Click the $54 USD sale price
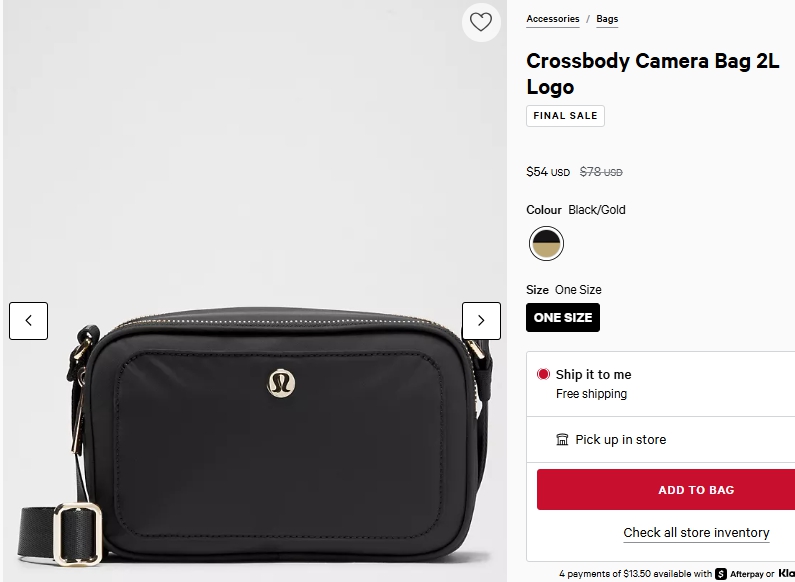The height and width of the screenshot is (582, 795). (548, 172)
